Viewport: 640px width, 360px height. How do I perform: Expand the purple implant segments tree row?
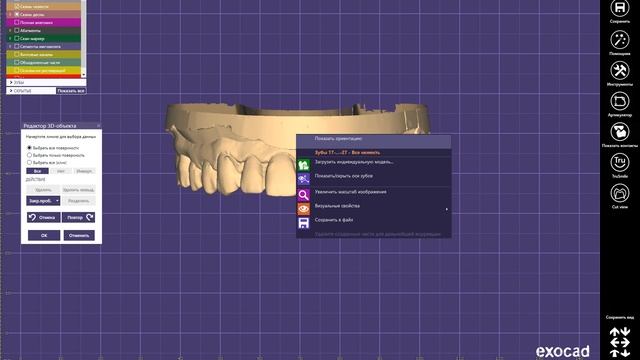(10, 47)
